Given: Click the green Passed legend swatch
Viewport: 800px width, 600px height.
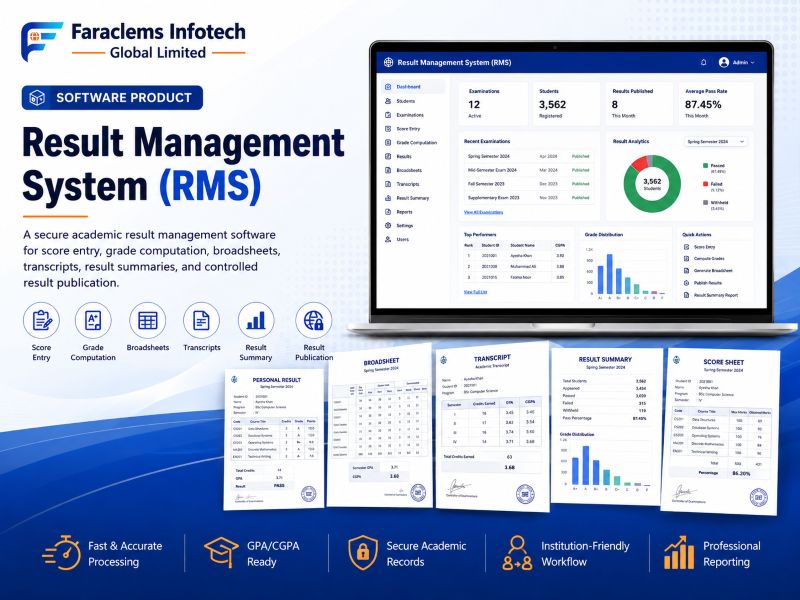Looking at the screenshot, I should pos(706,165).
